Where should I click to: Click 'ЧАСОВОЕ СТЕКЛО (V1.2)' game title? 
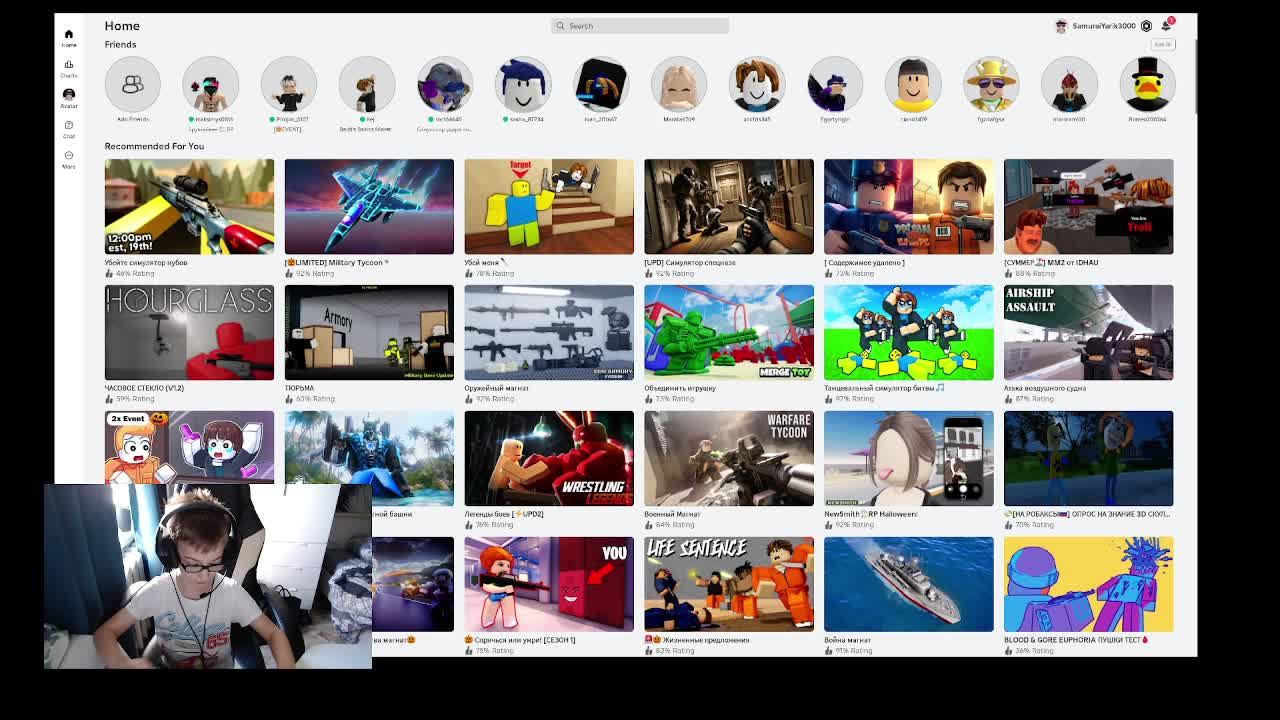point(144,388)
